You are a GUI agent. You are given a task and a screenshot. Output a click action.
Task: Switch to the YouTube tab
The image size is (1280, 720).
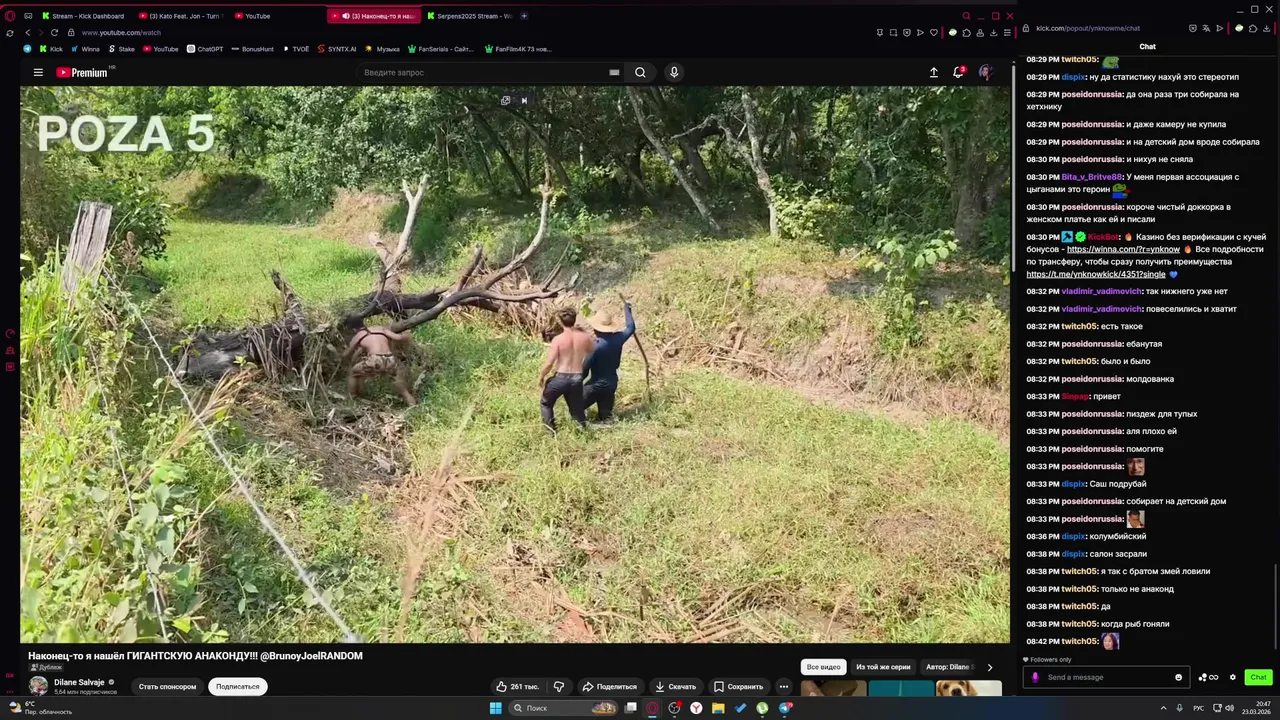(x=252, y=16)
